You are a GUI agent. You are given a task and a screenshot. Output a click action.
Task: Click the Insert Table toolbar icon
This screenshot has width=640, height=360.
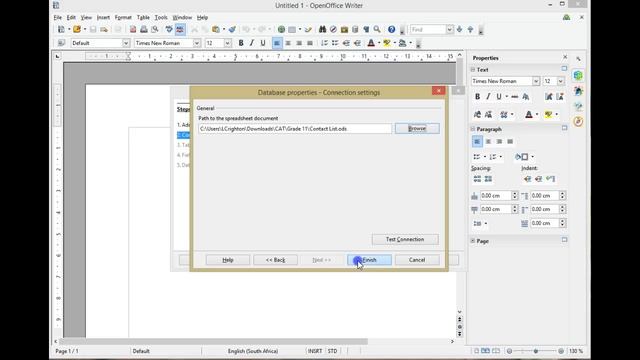coord(292,29)
